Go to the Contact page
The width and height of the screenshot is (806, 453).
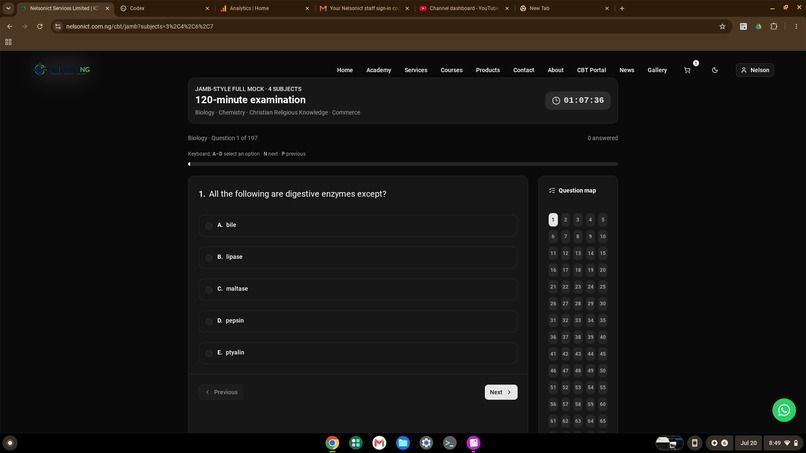pos(523,70)
